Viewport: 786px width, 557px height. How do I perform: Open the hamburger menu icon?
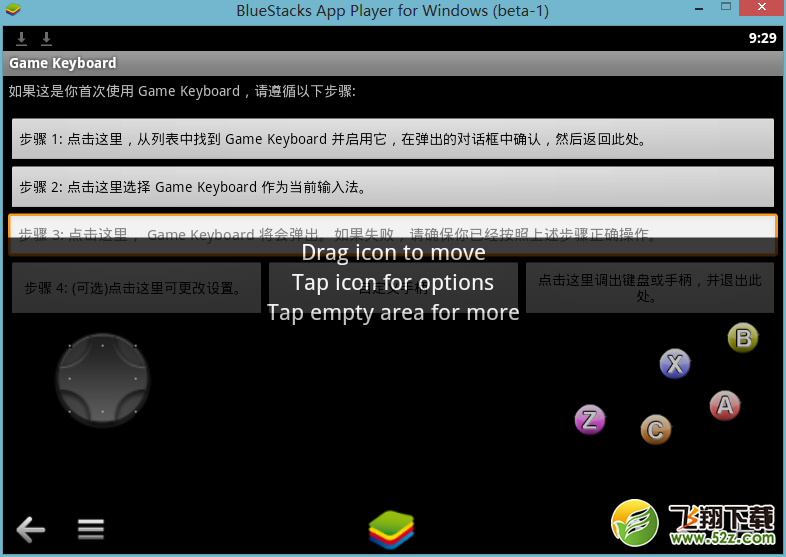tap(91, 529)
